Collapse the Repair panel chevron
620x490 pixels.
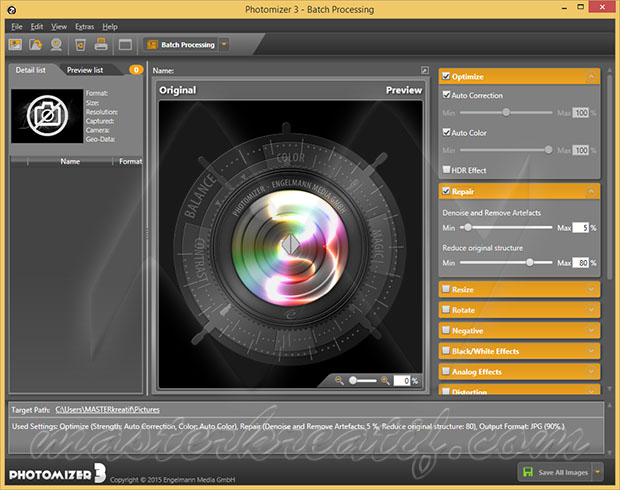coord(591,191)
